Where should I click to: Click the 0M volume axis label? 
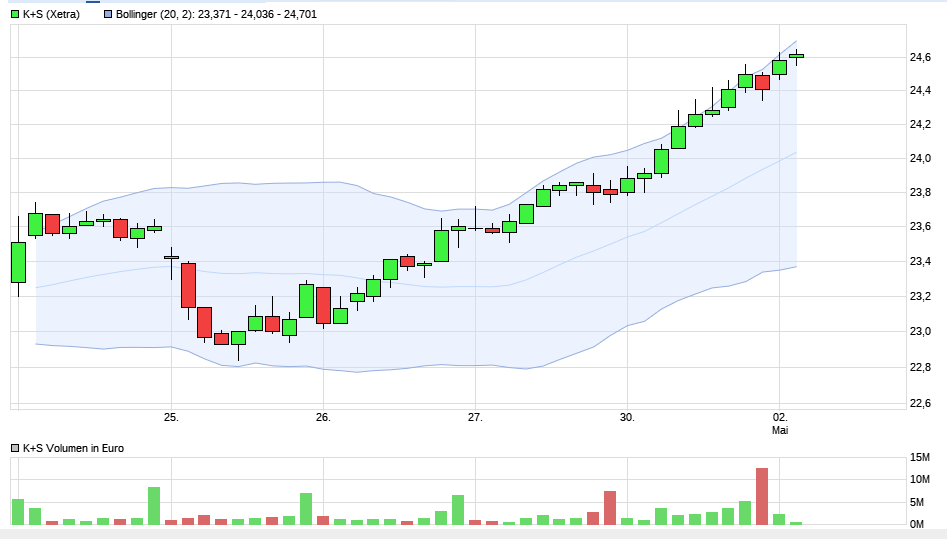click(x=917, y=524)
